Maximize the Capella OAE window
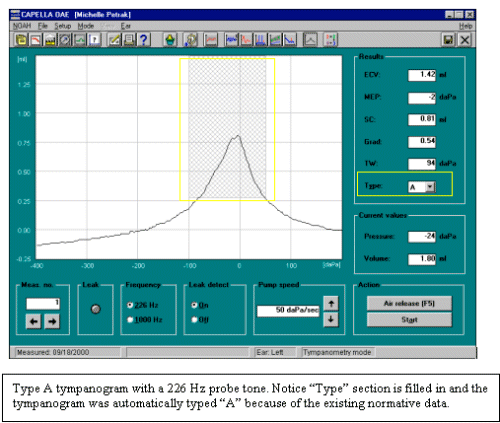Screen dimensions: 500x423 [459, 15]
